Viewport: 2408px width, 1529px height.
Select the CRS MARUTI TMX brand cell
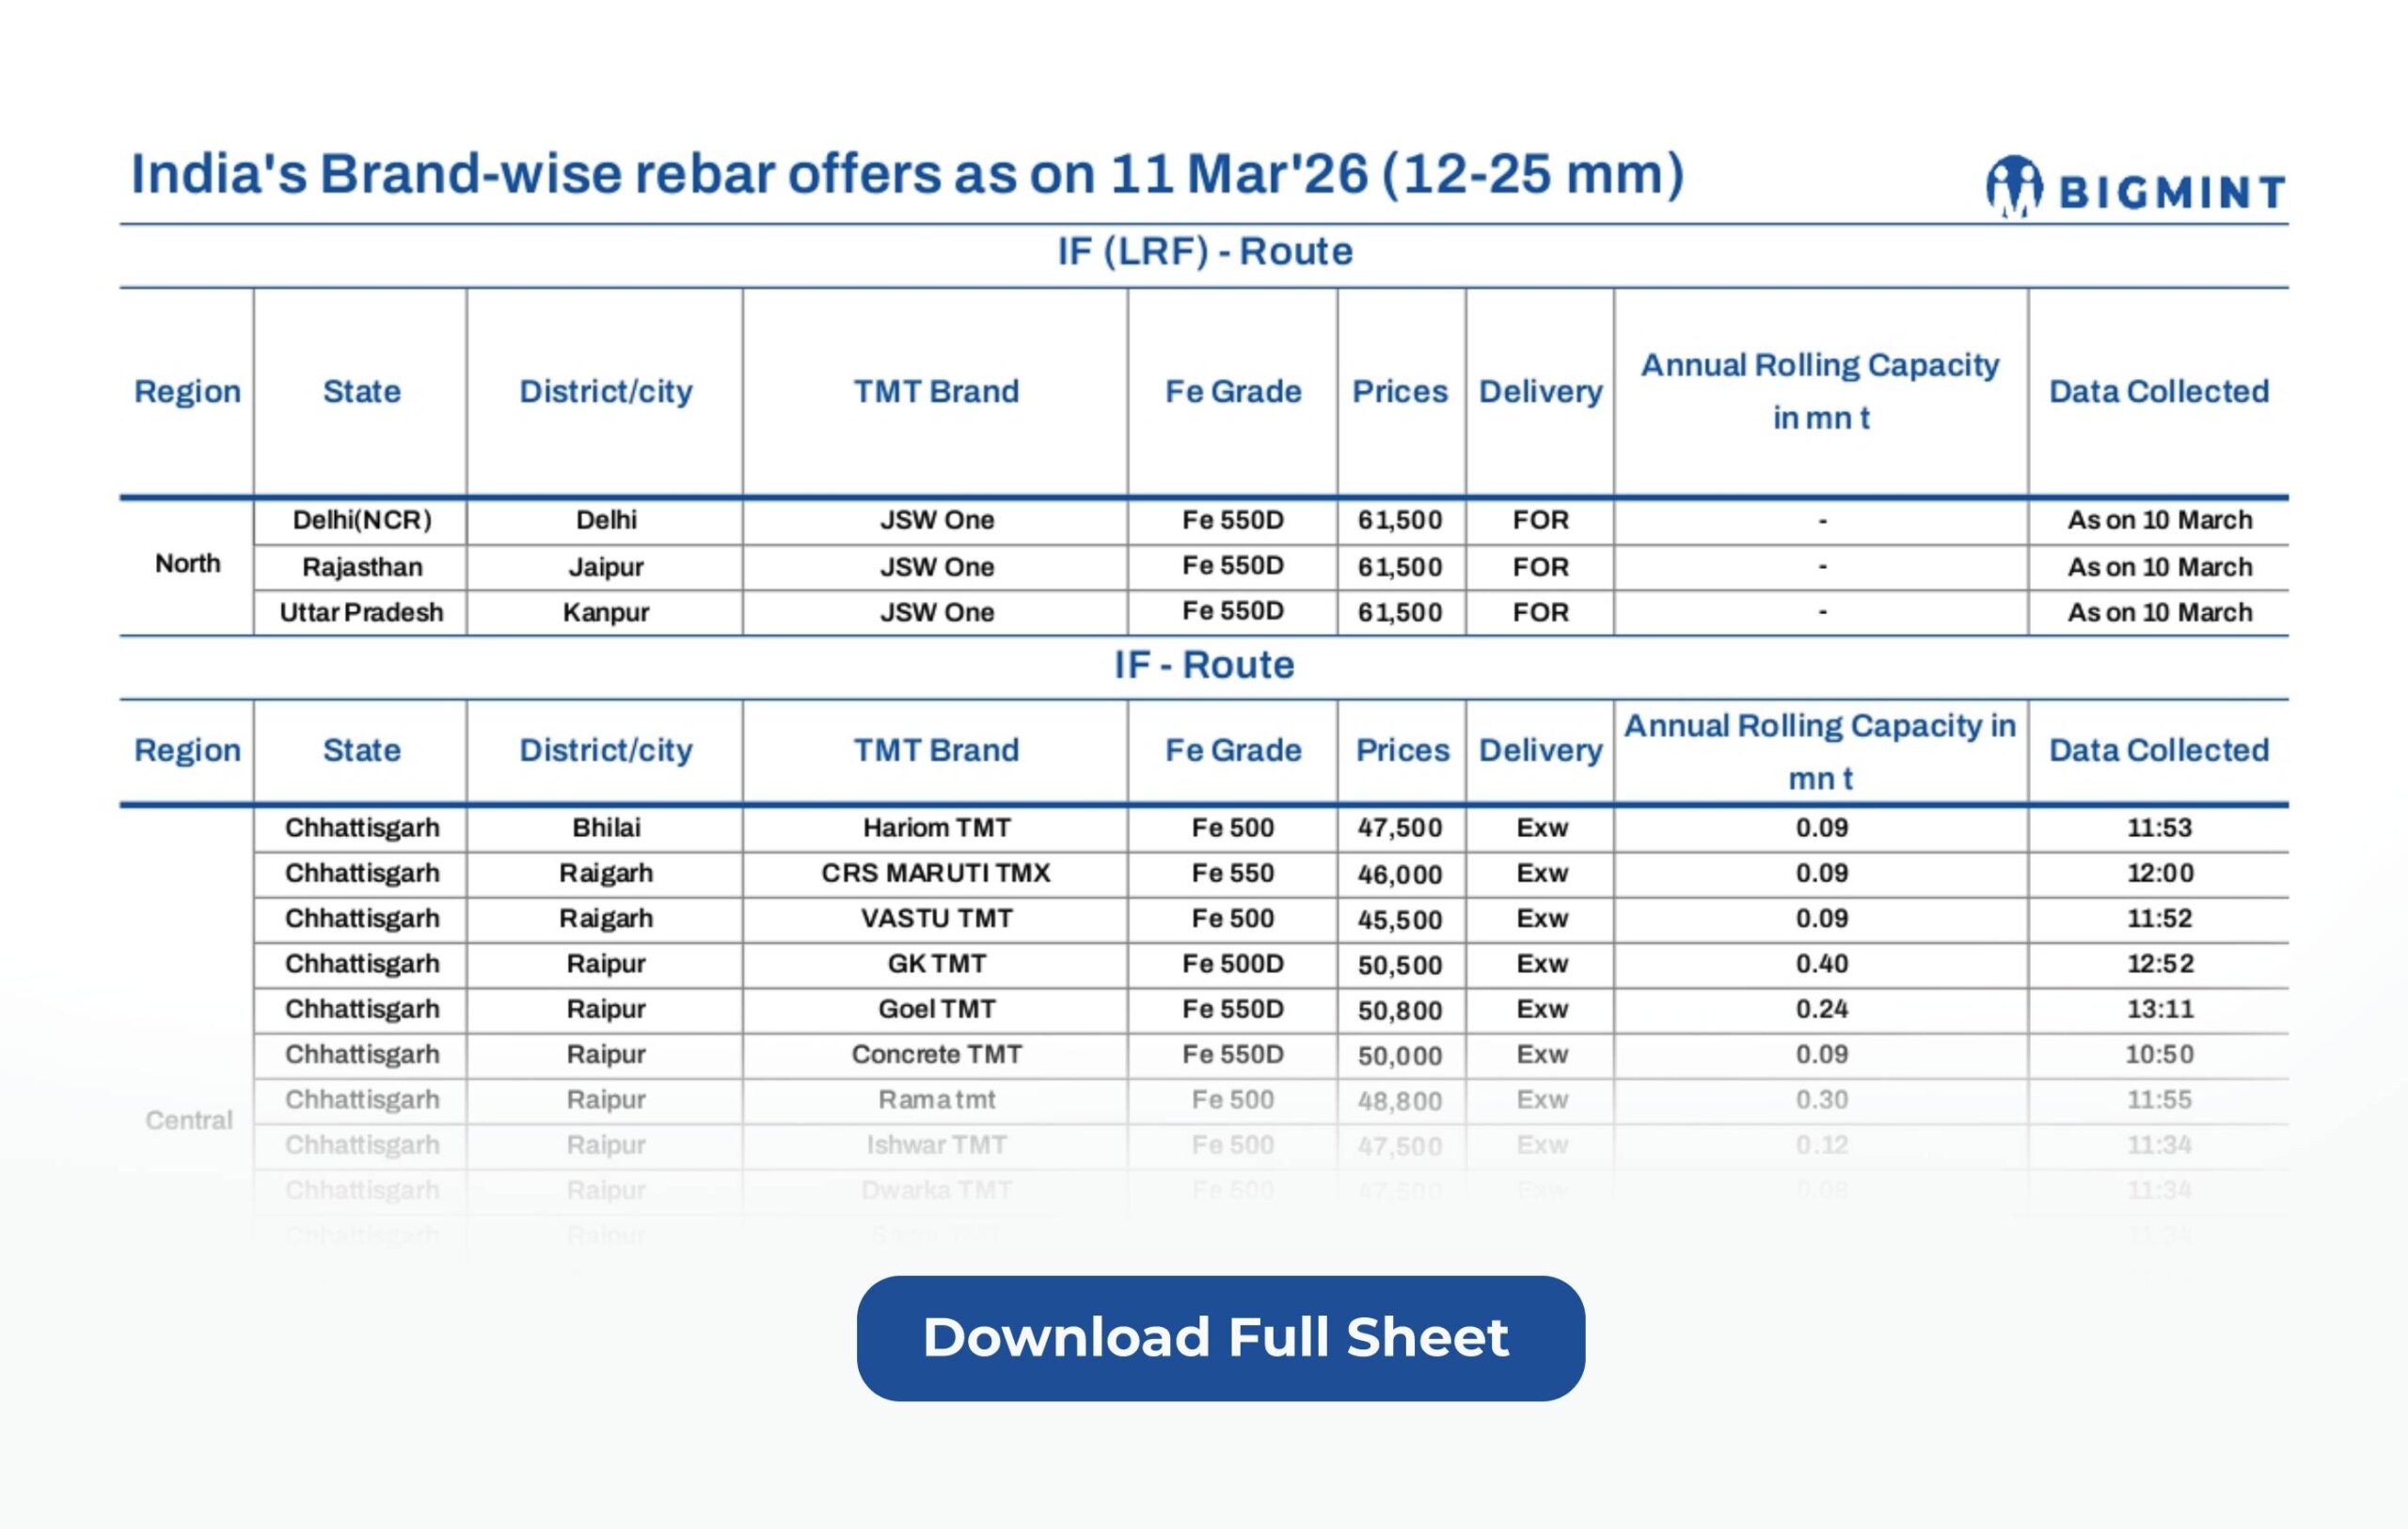[x=935, y=873]
